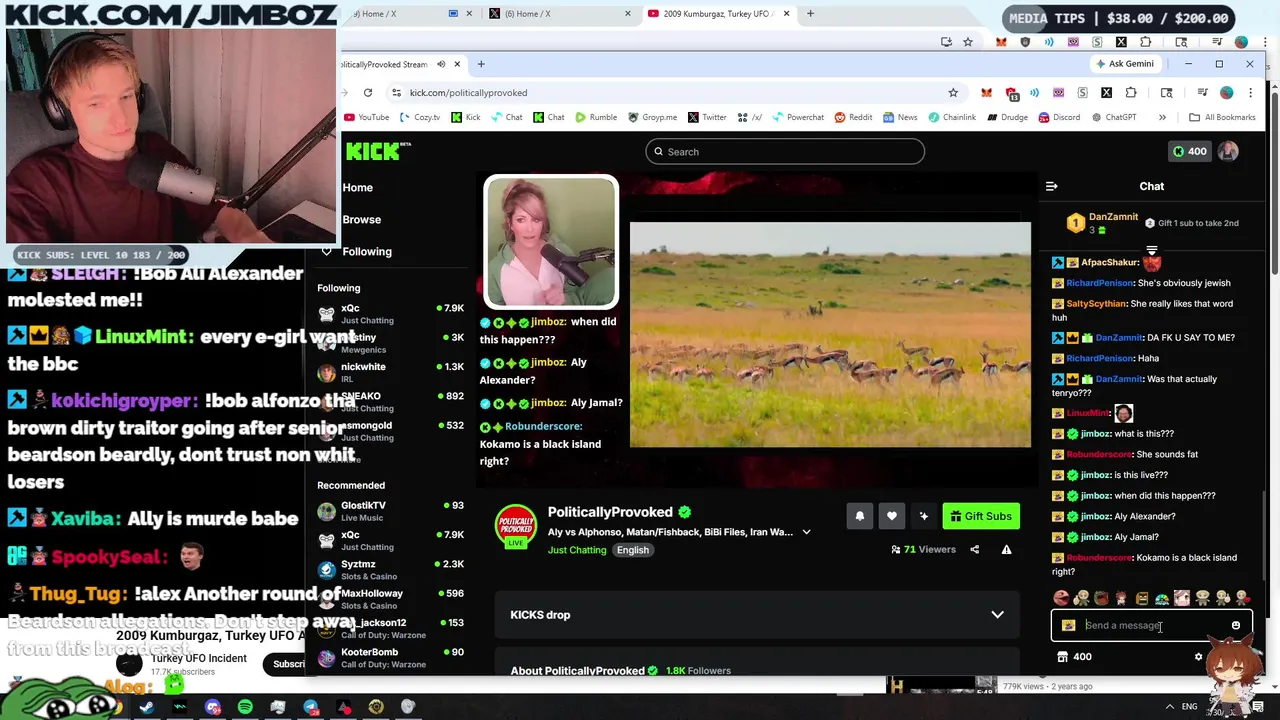Click the English language tag
This screenshot has height=720, width=1280.
point(633,550)
